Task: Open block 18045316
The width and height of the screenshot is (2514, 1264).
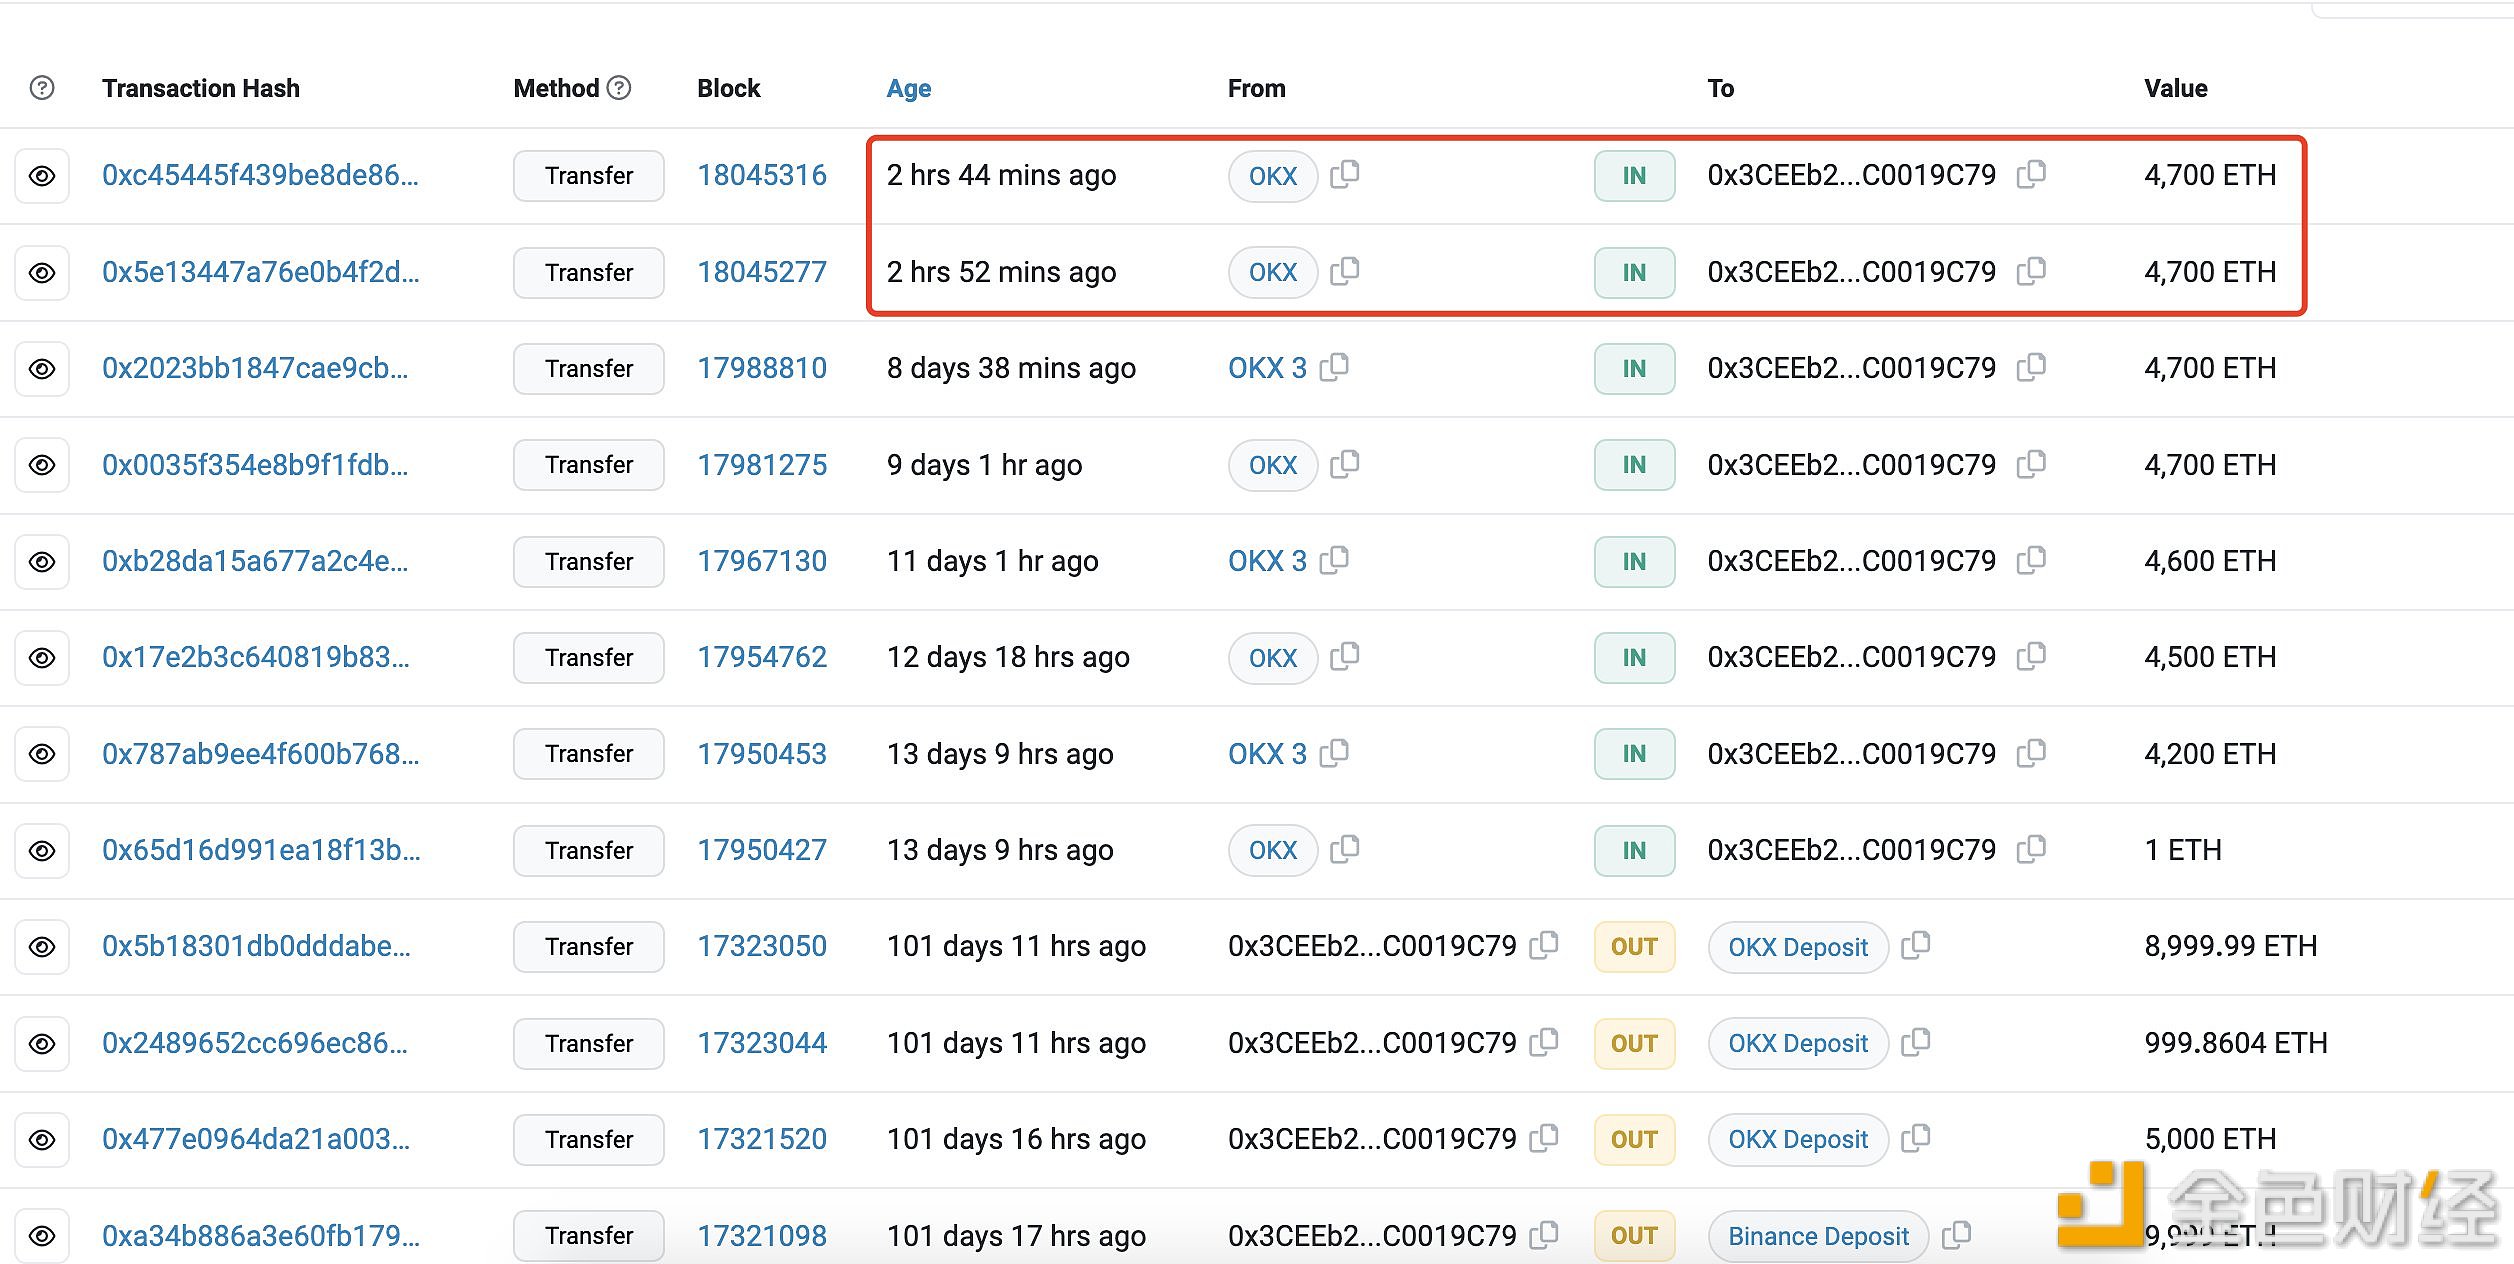Action: 762,175
